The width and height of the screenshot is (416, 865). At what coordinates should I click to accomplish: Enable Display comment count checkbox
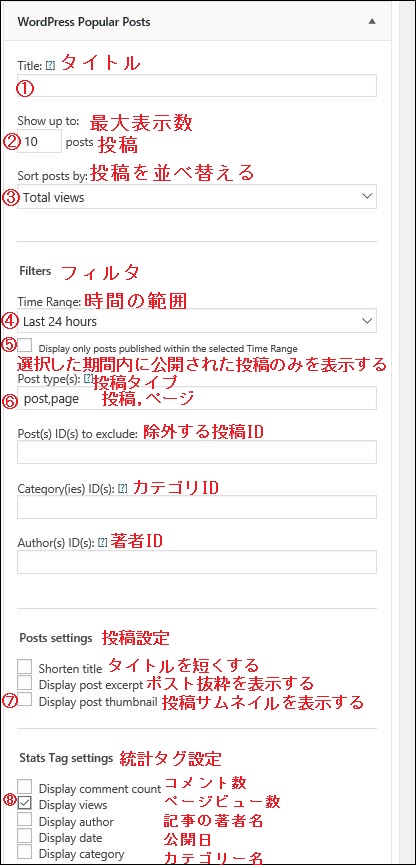pyautogui.click(x=25, y=787)
